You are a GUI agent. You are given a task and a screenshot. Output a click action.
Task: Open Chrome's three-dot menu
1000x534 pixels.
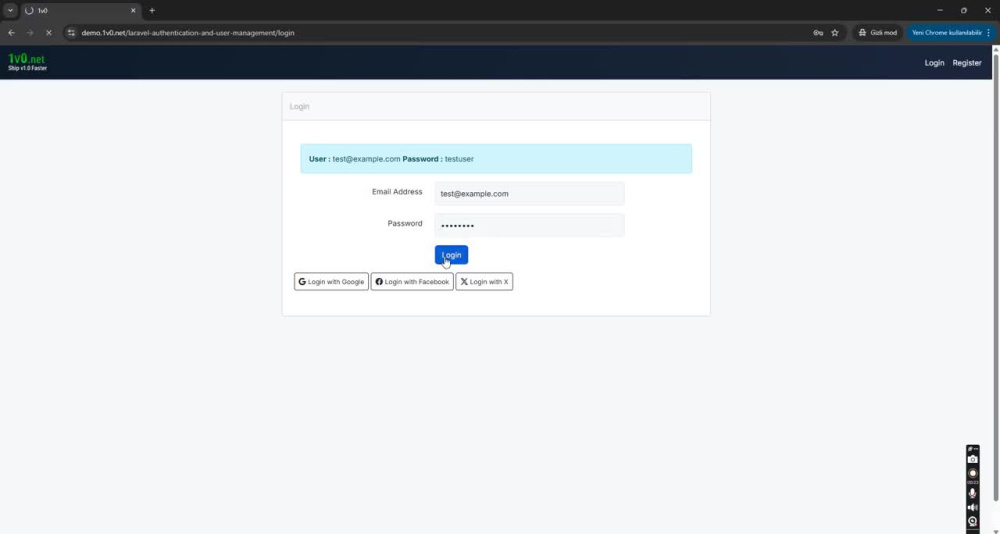(989, 33)
